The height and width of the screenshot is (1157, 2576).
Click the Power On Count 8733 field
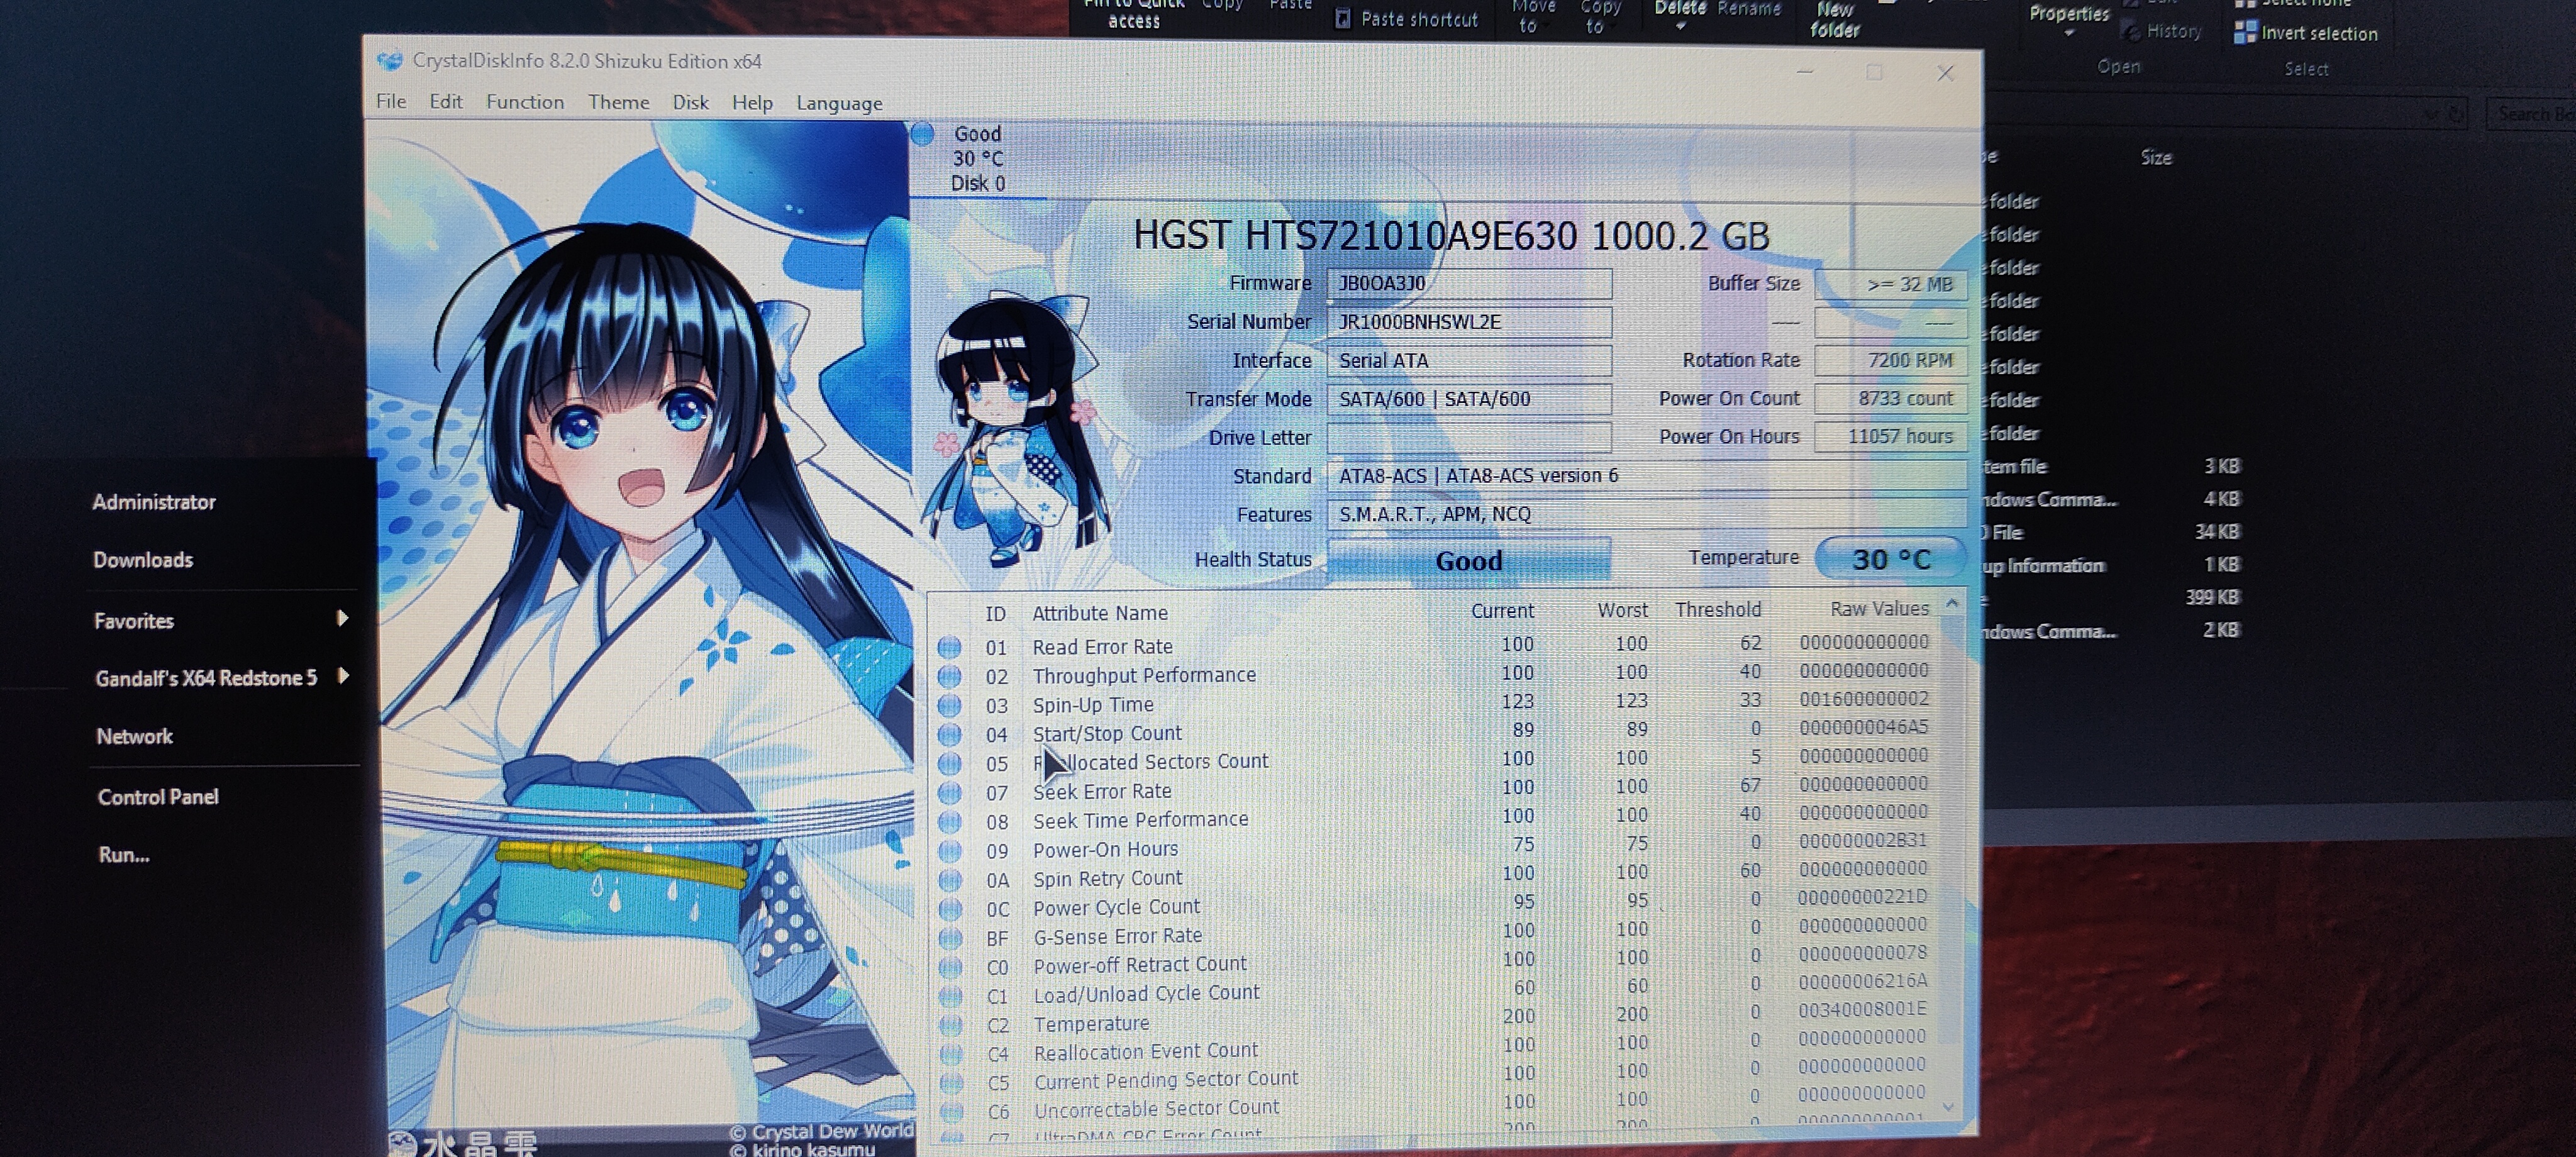tap(1890, 398)
